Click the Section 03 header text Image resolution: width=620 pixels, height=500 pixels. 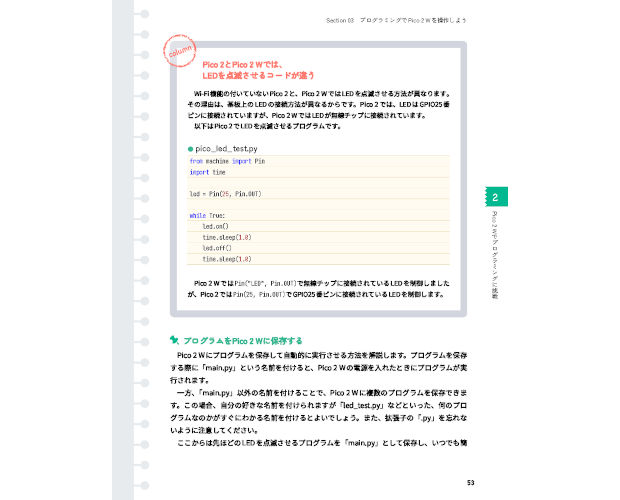340,20
